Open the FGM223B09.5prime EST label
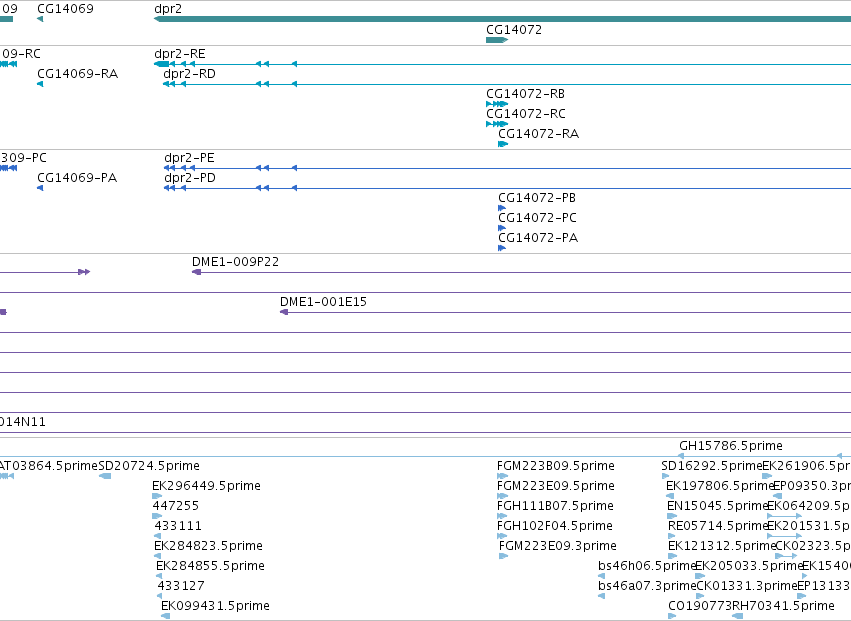The height and width of the screenshot is (621, 851). [556, 466]
